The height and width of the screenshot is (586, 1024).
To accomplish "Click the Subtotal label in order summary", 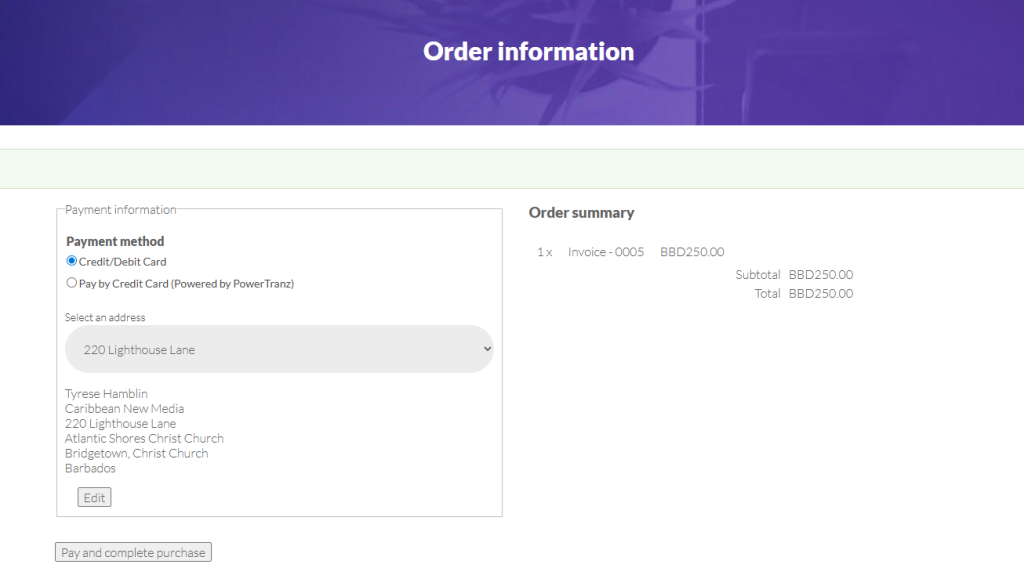I will [x=757, y=275].
